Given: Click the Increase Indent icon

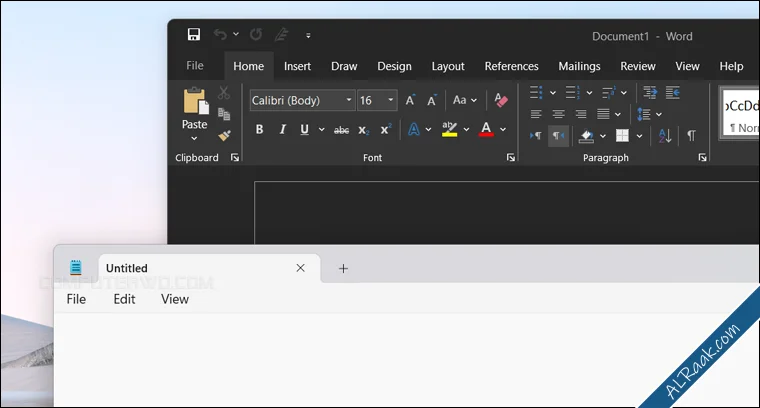Looking at the screenshot, I should tap(673, 92).
